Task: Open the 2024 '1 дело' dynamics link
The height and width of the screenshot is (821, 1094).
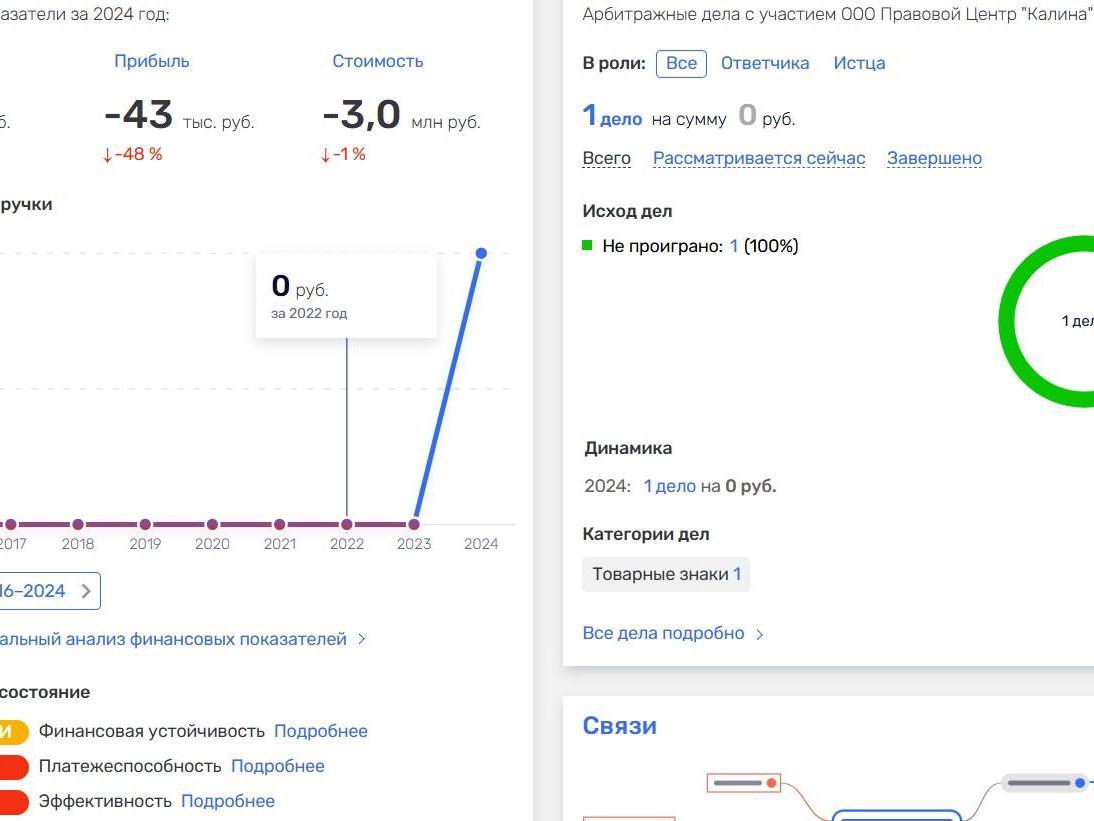Action: click(669, 486)
